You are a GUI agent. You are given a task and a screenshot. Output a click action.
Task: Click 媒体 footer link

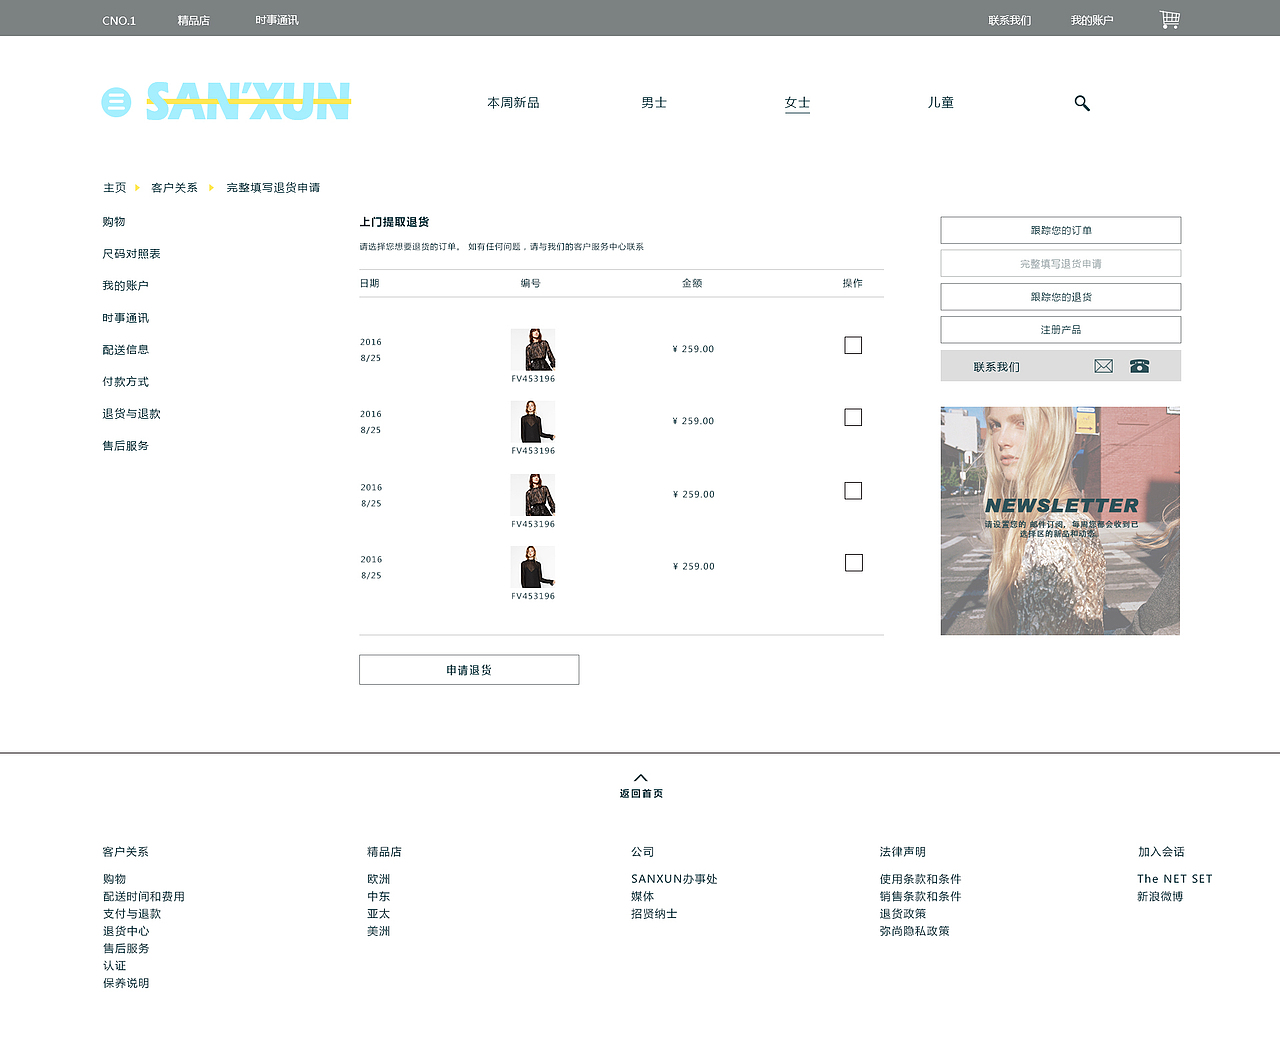(x=642, y=897)
